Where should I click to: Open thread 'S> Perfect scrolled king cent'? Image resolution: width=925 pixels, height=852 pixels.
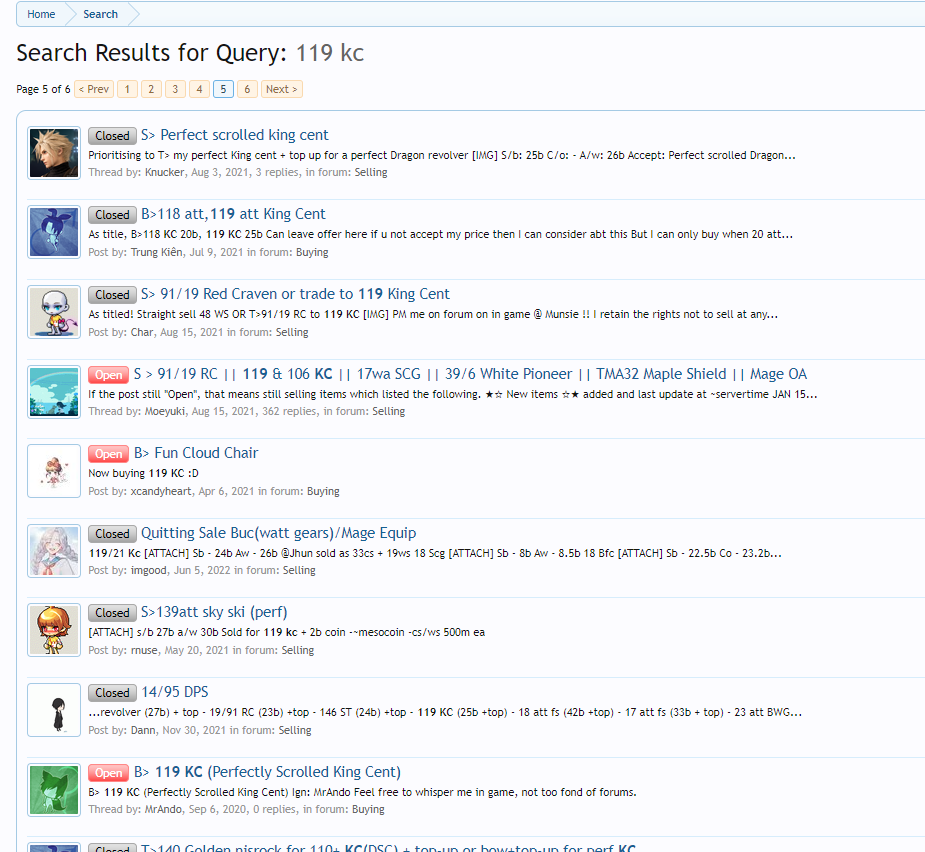pyautogui.click(x=234, y=135)
